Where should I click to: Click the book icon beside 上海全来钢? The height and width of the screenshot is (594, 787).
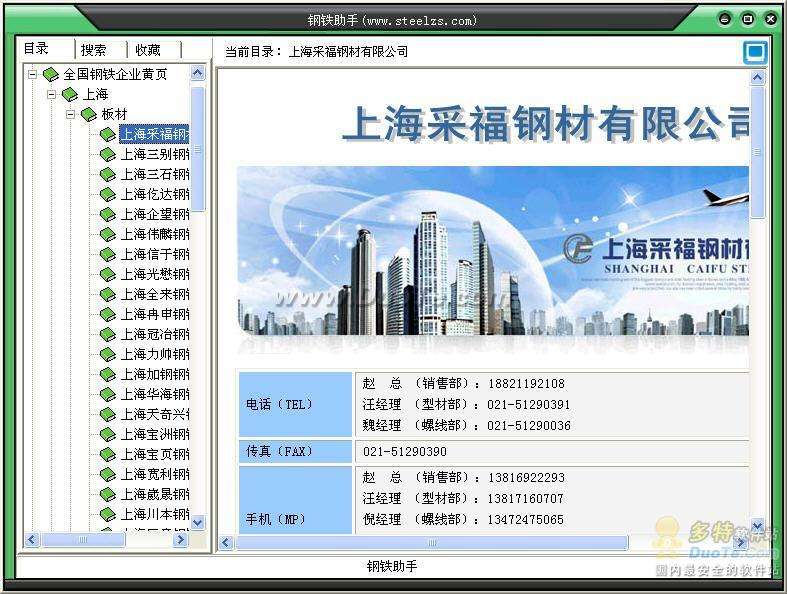click(108, 295)
